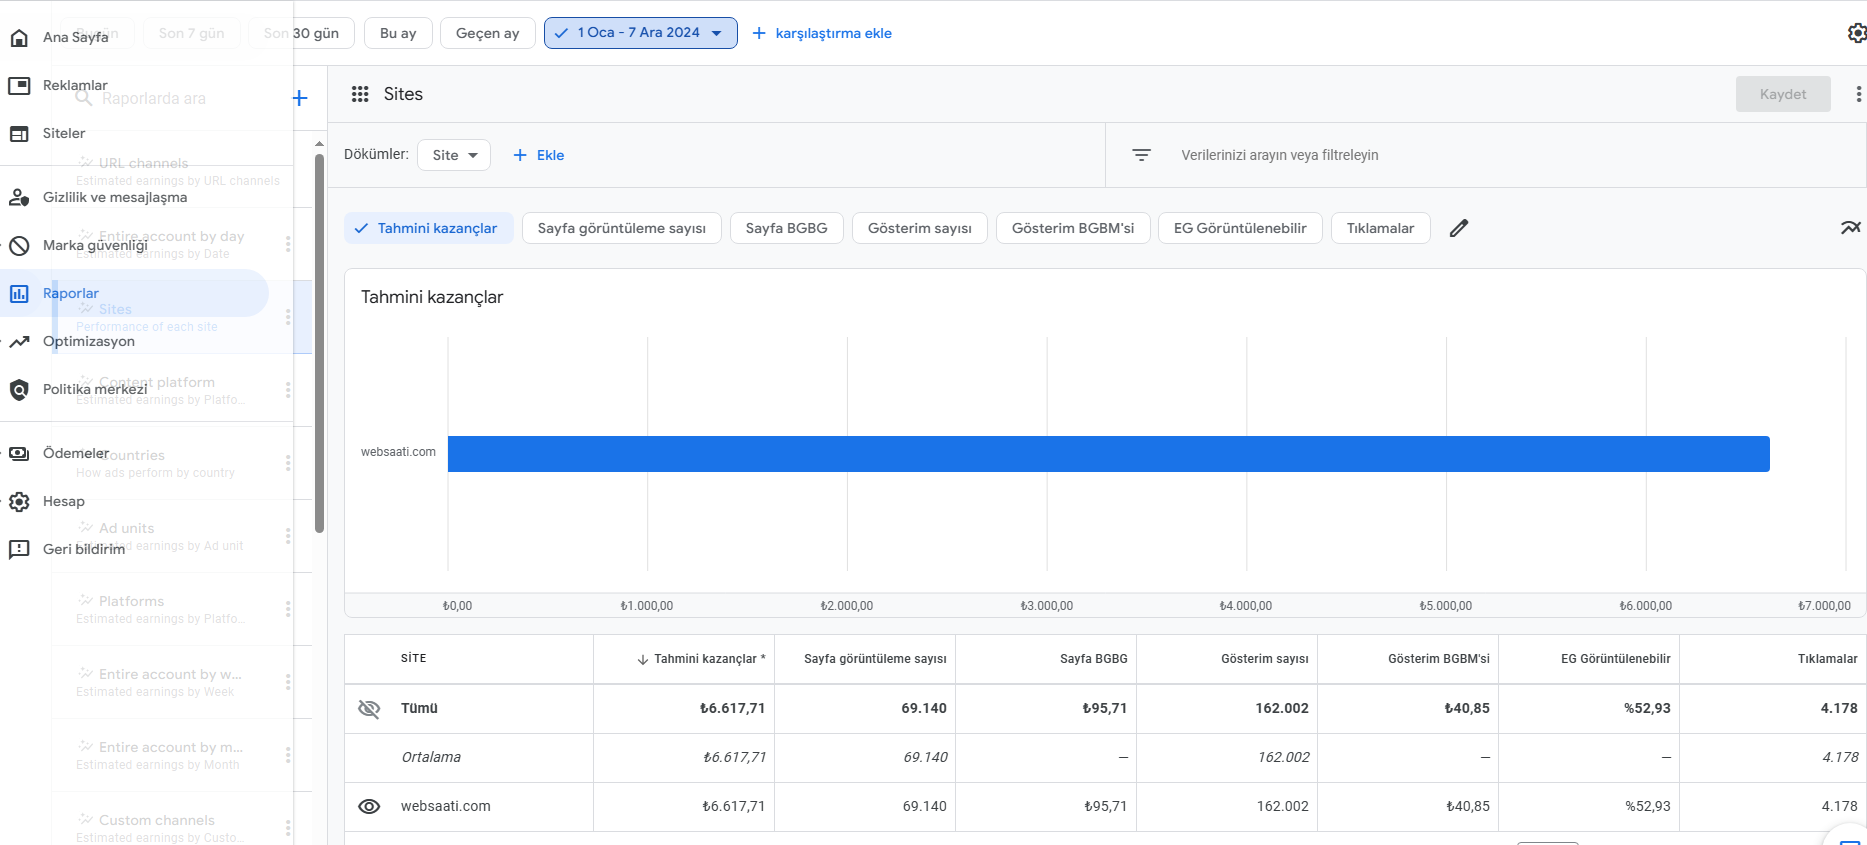Sort by Tıklamalar column header
Screen dimensions: 1867x845
(1827, 659)
